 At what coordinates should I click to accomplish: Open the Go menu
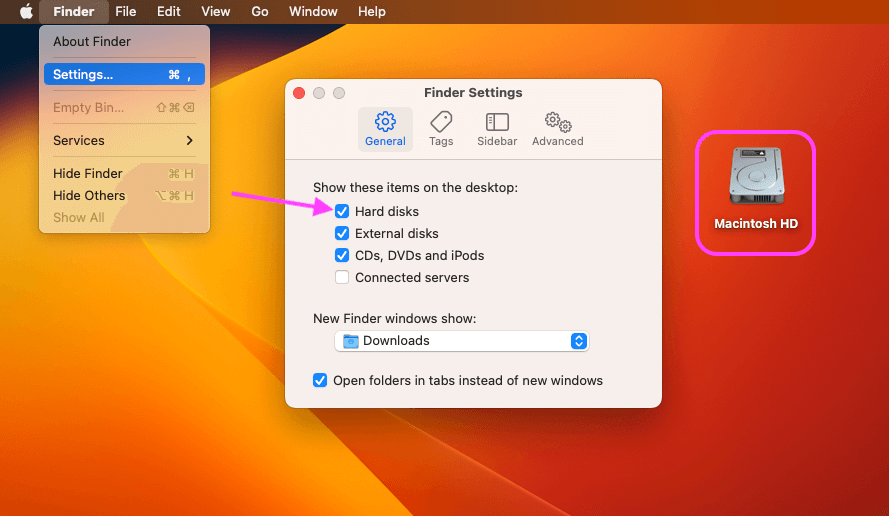(x=260, y=11)
